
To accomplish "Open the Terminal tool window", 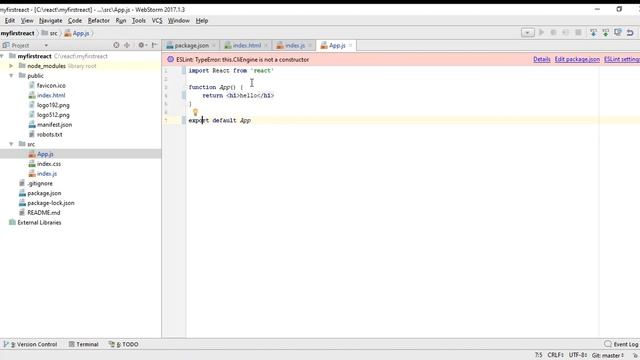I will click(x=84, y=344).
